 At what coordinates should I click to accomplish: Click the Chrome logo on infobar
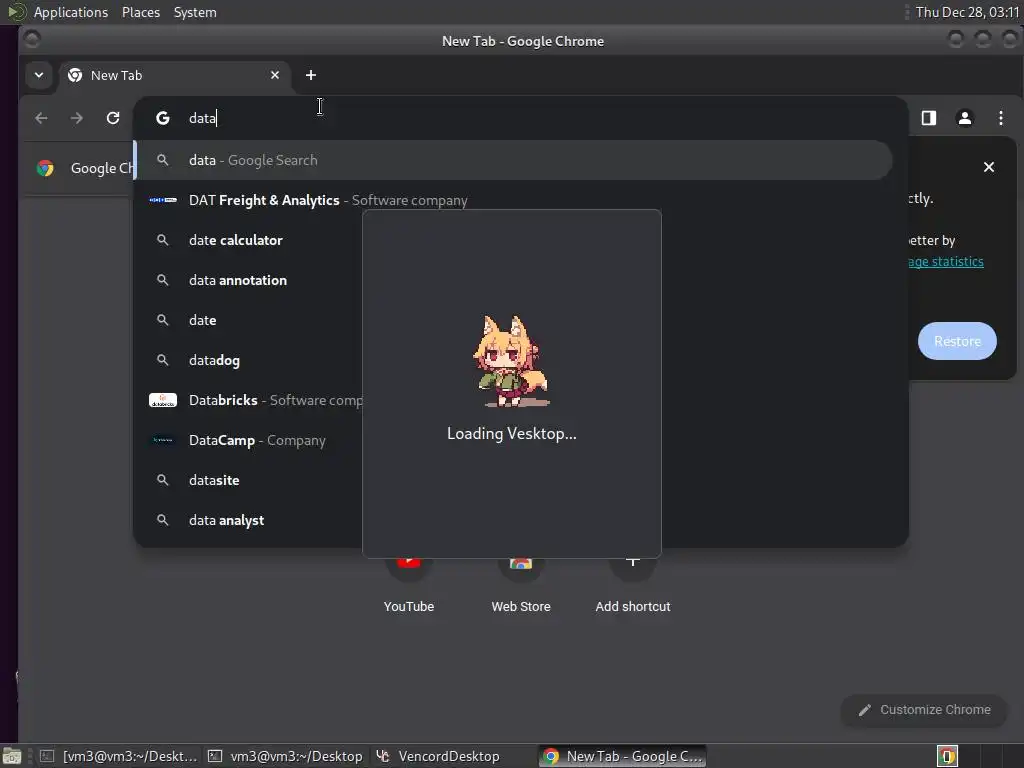45,168
